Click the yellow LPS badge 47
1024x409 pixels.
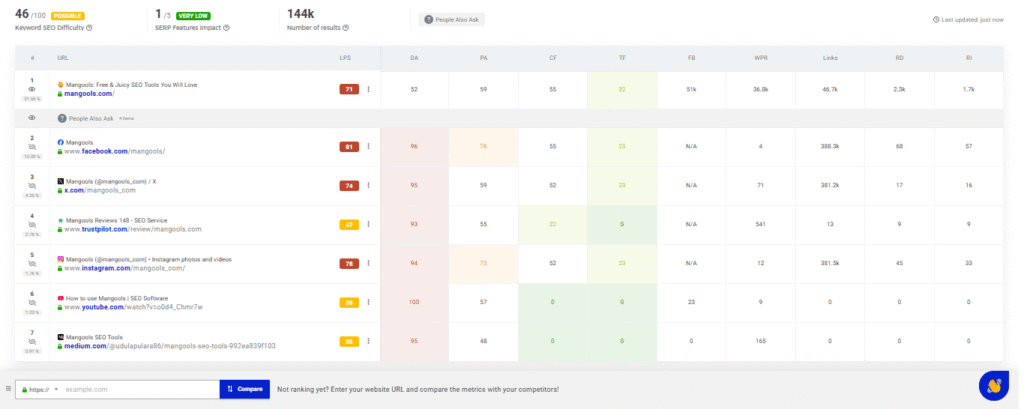pyautogui.click(x=349, y=224)
